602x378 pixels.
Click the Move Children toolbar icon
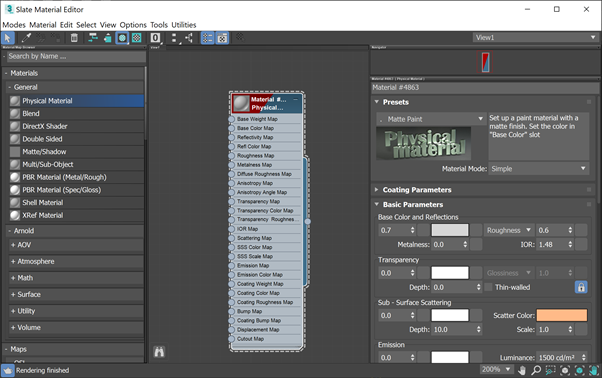point(93,38)
